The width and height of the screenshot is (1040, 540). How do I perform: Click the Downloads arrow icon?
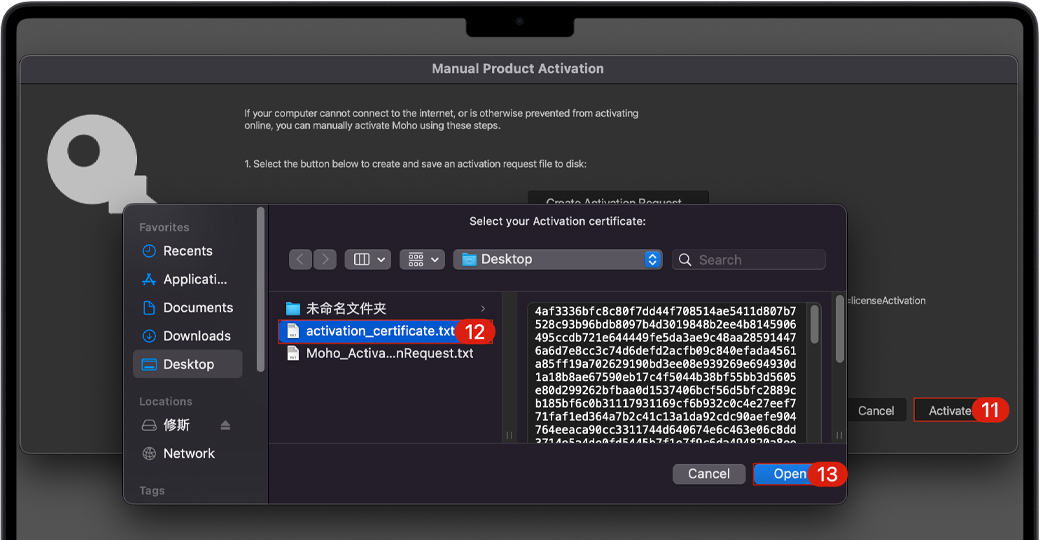[x=149, y=336]
